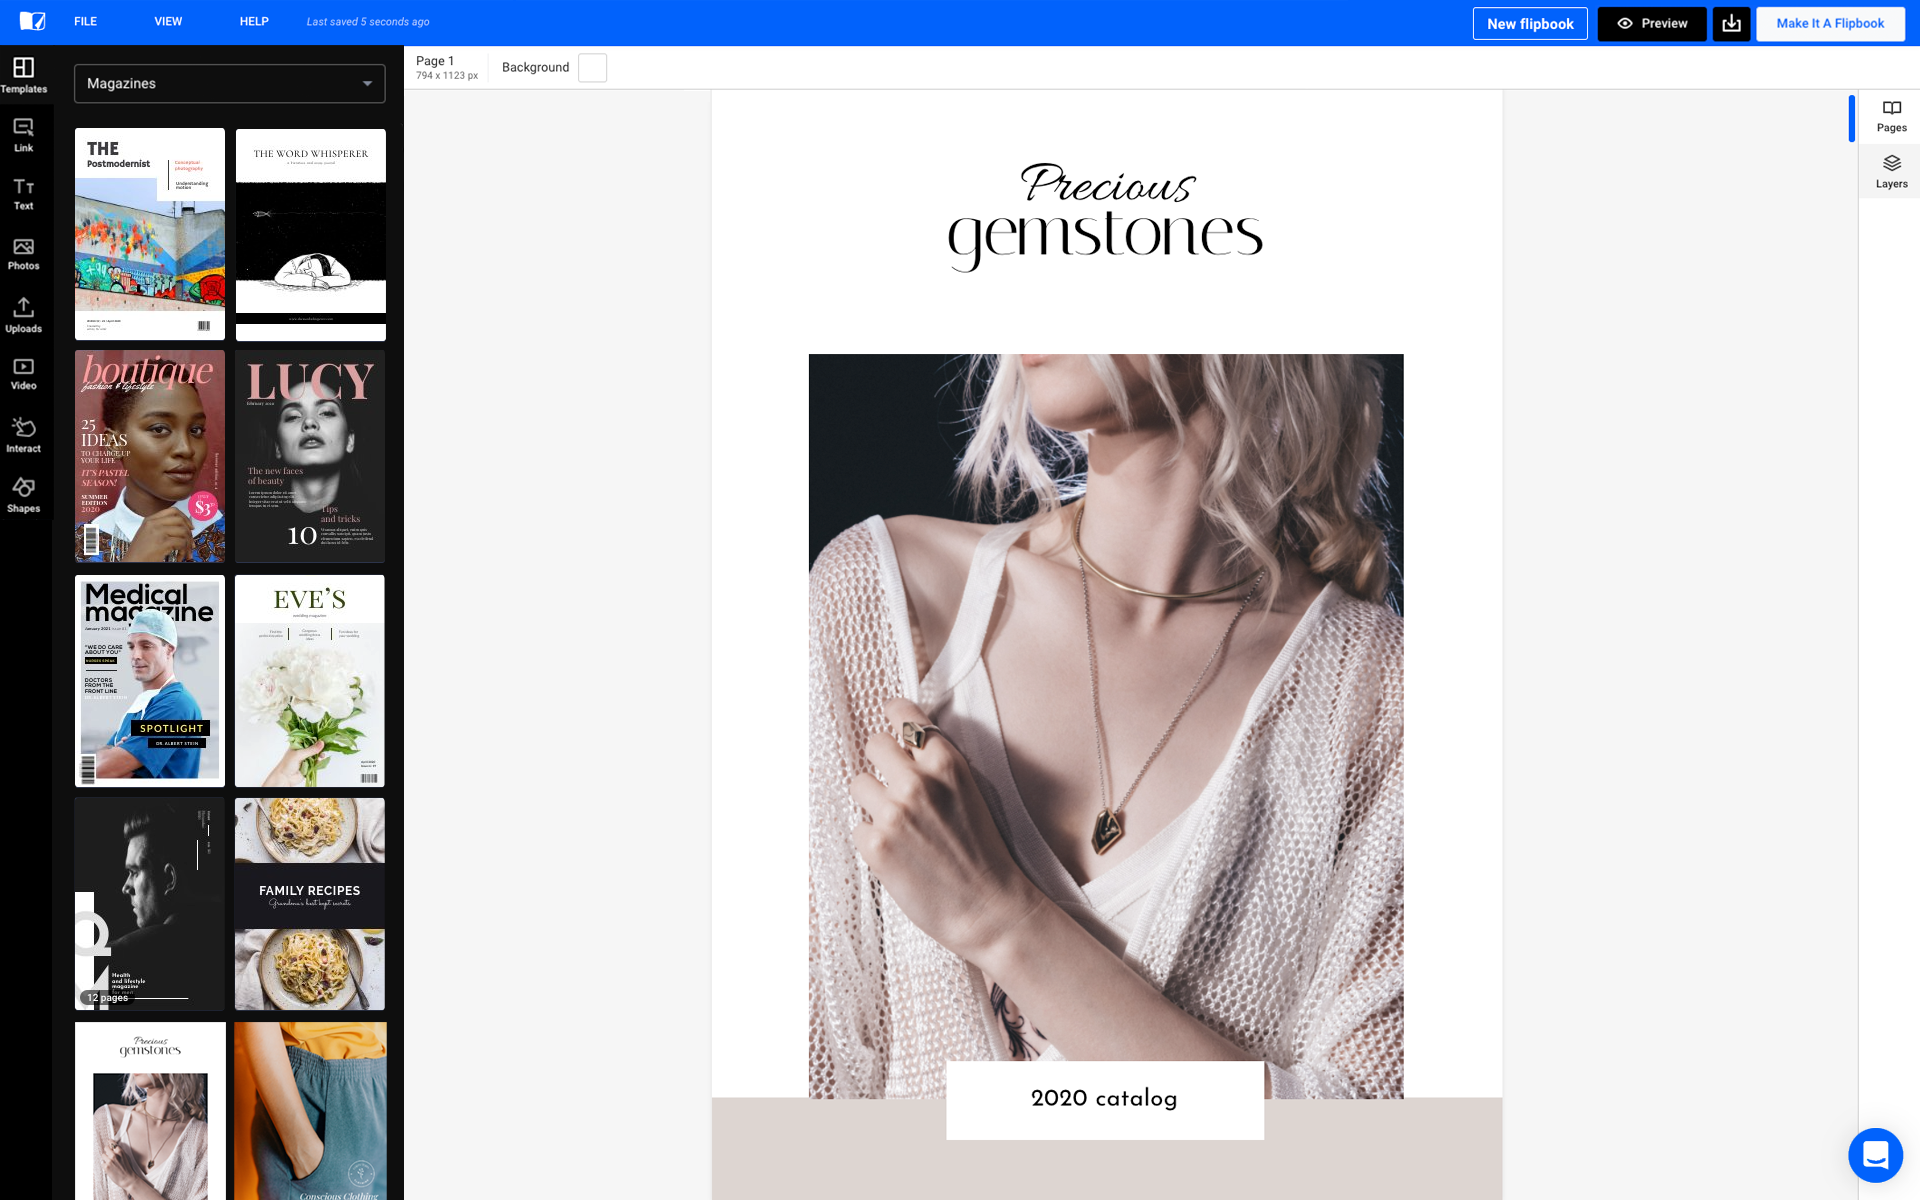Click the download icon button

tap(1731, 24)
